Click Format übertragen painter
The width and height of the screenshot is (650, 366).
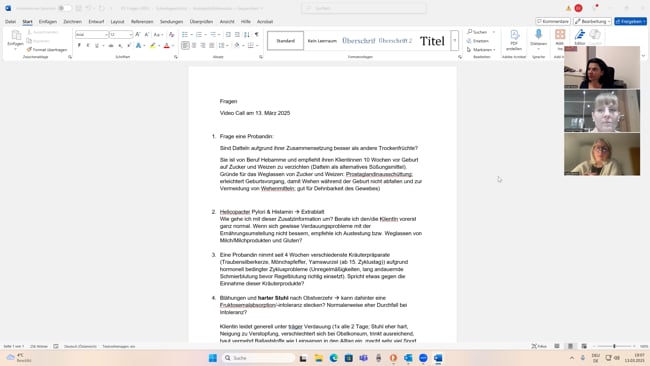[46, 50]
